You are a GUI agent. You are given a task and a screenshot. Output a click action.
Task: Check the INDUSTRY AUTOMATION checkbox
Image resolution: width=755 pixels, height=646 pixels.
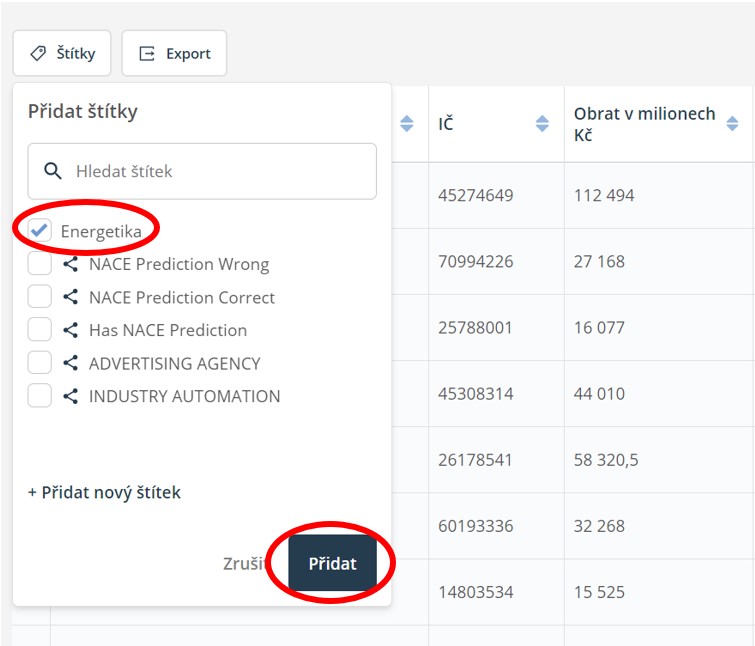pos(39,396)
